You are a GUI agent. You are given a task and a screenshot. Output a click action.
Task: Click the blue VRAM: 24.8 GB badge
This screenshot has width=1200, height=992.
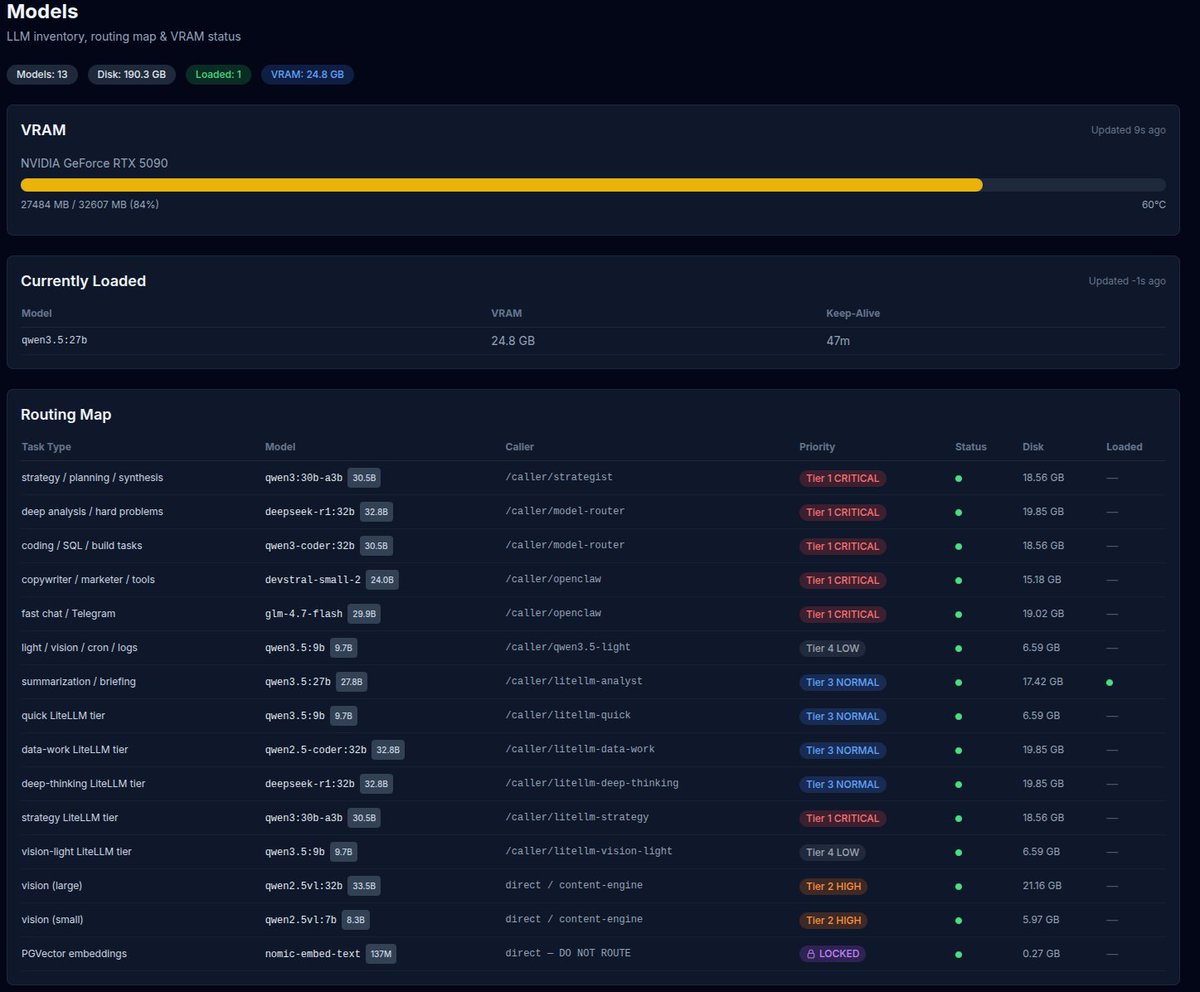click(307, 74)
